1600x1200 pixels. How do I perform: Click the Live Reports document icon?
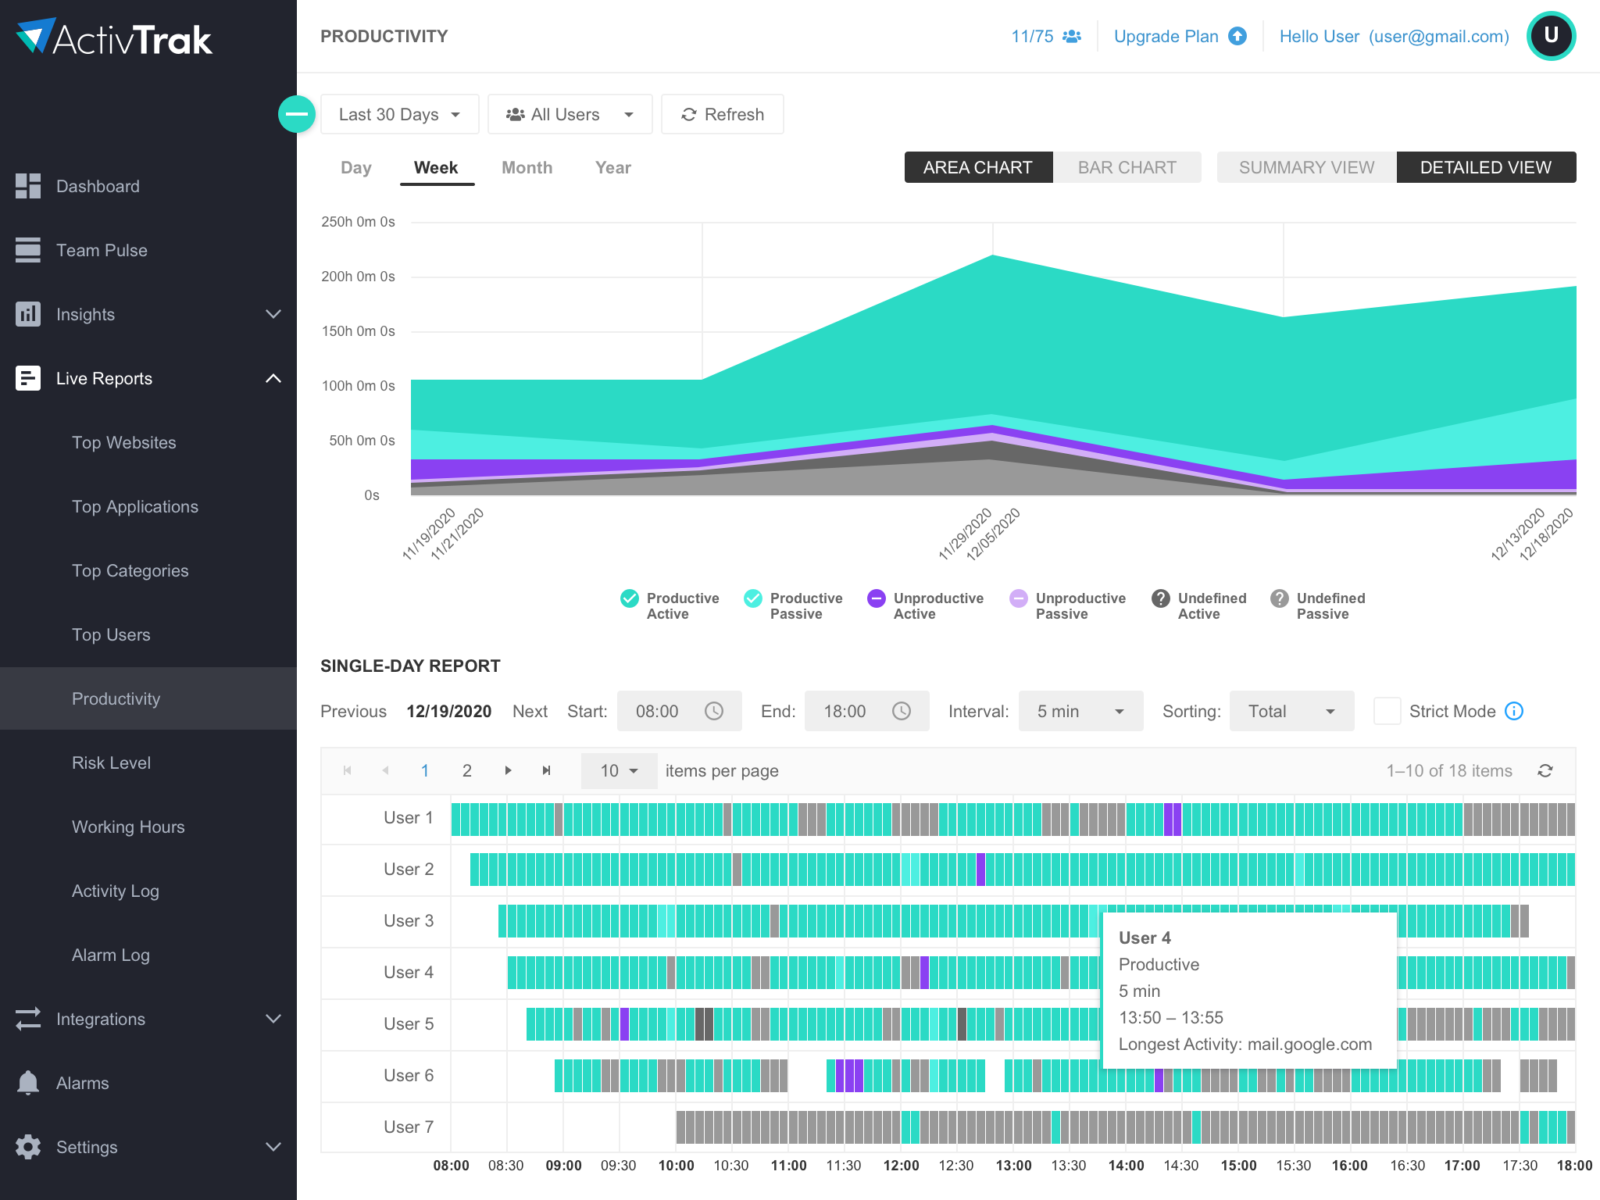(27, 378)
